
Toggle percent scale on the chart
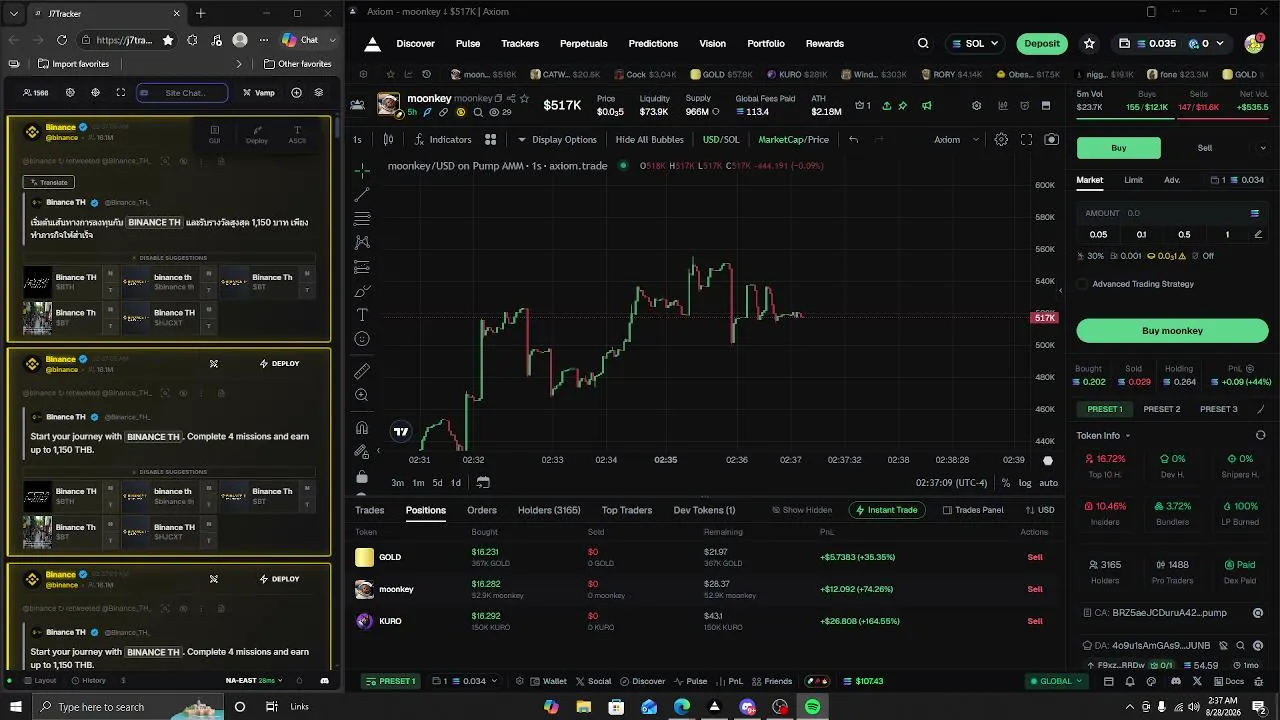point(1005,483)
